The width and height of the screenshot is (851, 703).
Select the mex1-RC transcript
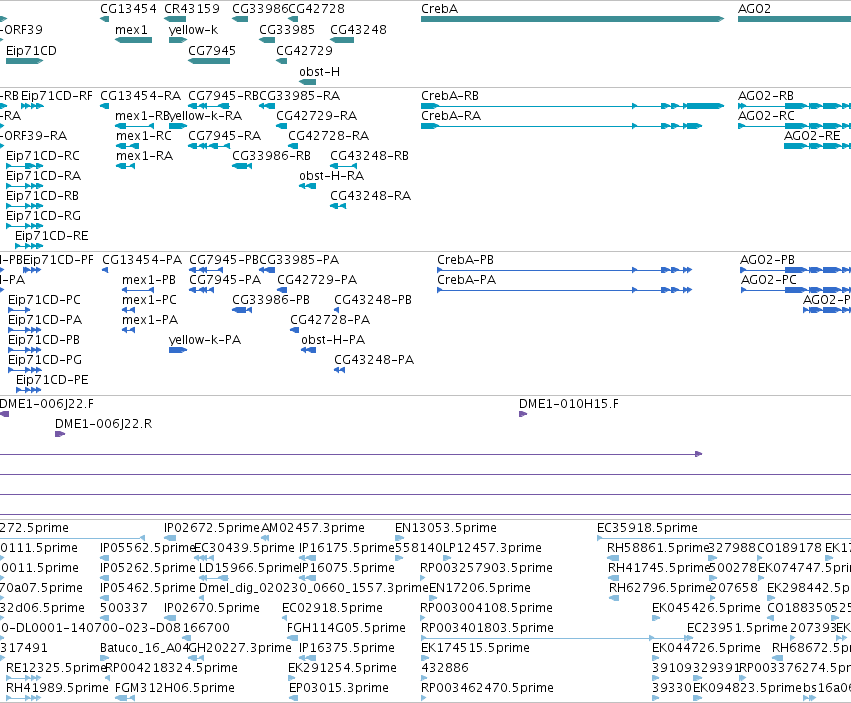pyautogui.click(x=128, y=146)
